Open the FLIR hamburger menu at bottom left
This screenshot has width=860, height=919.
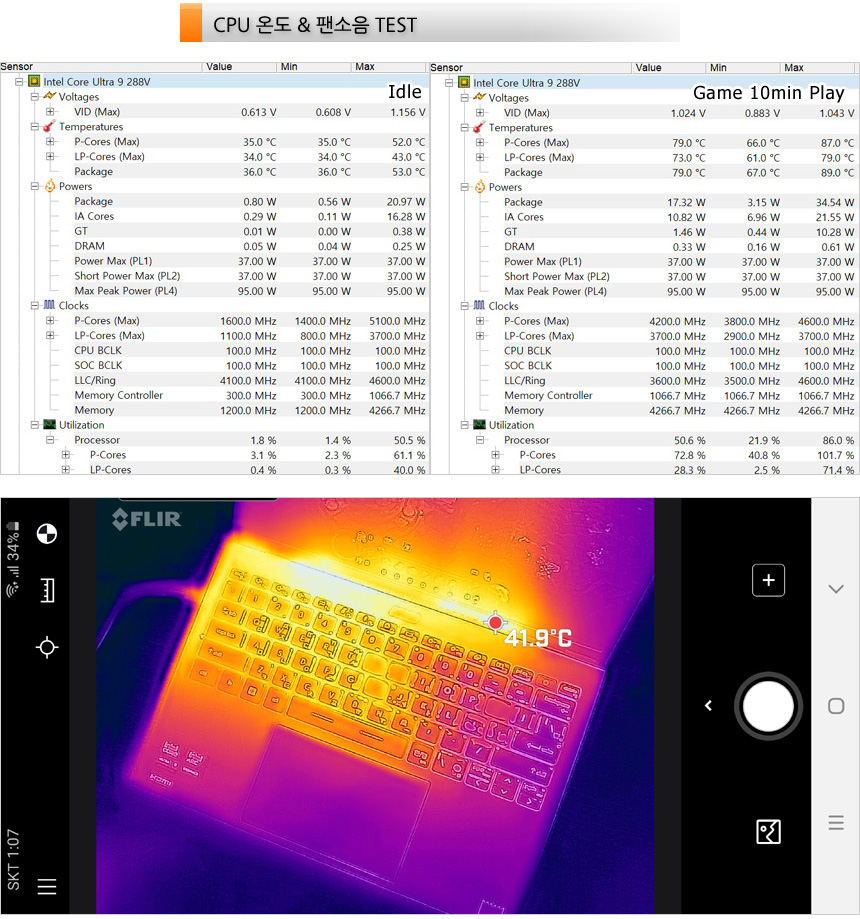(46, 886)
